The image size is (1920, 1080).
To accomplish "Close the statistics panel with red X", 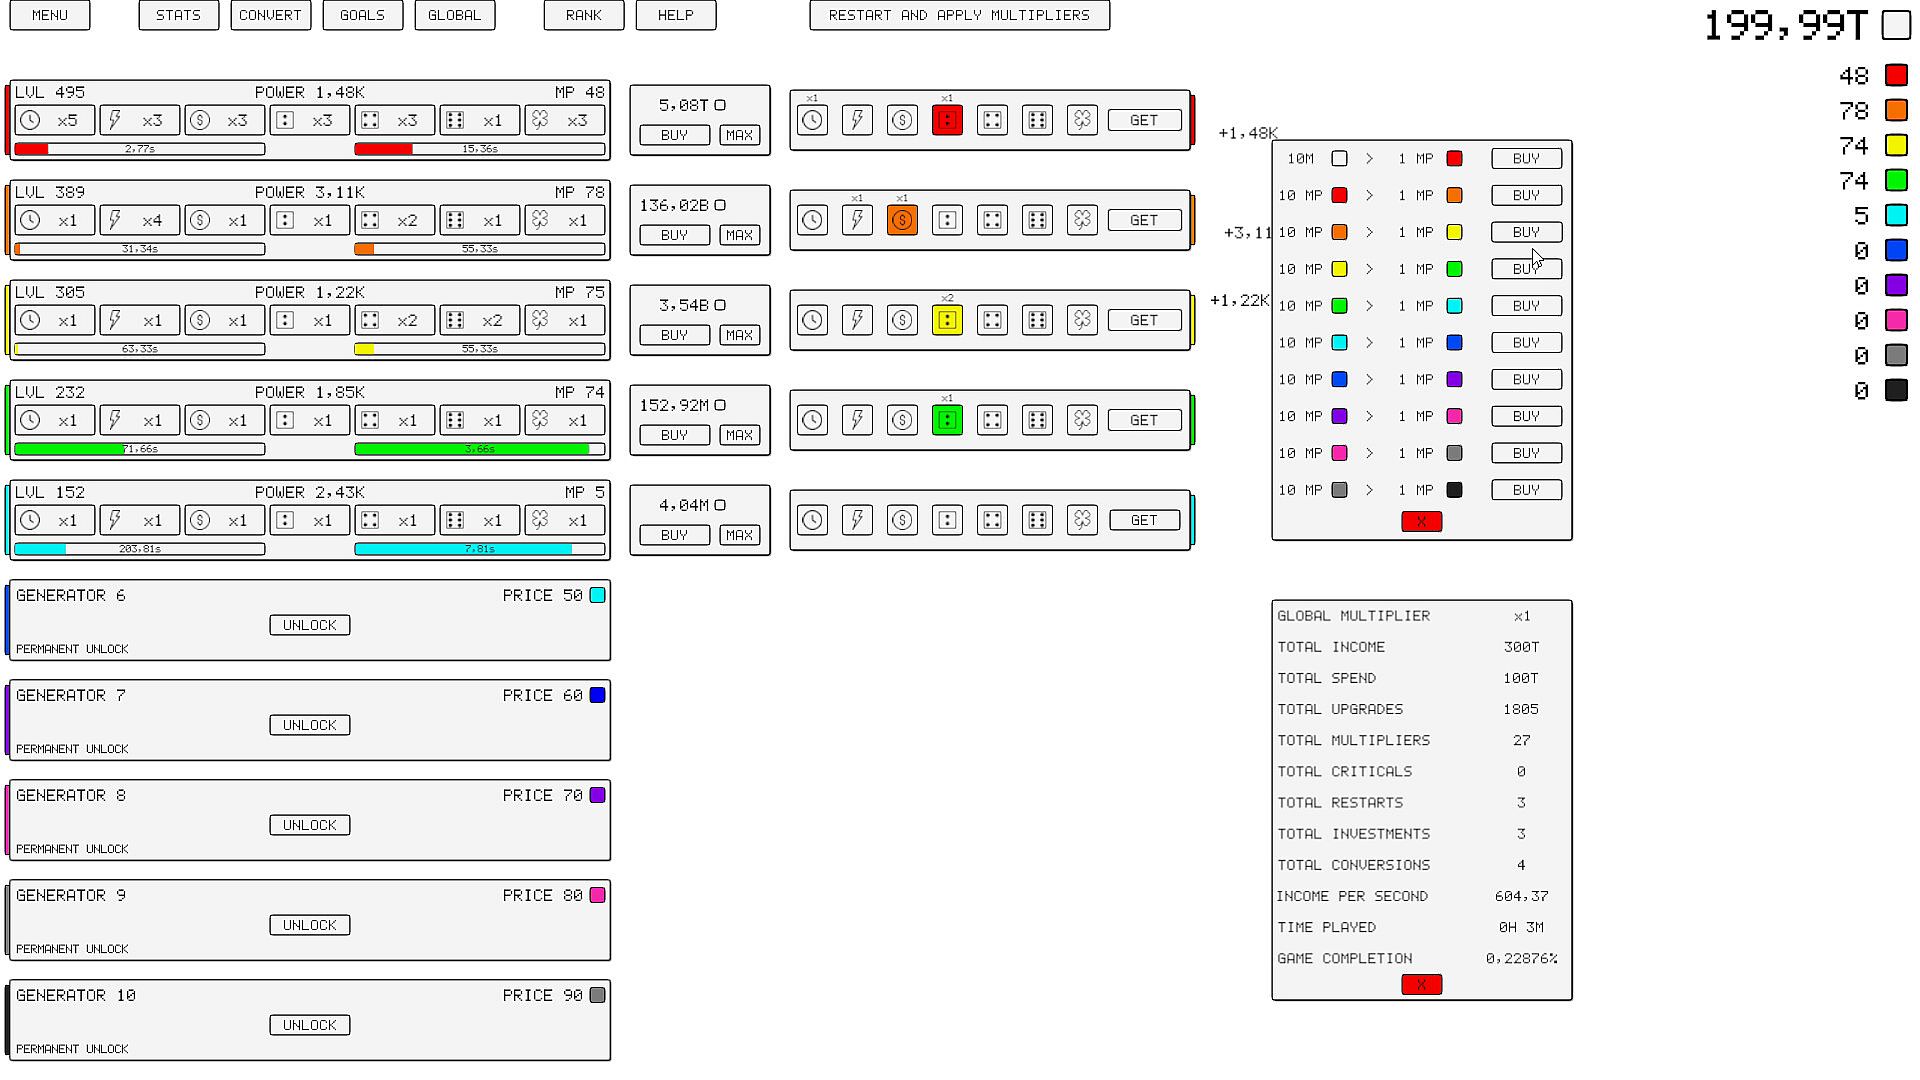I will [1421, 985].
